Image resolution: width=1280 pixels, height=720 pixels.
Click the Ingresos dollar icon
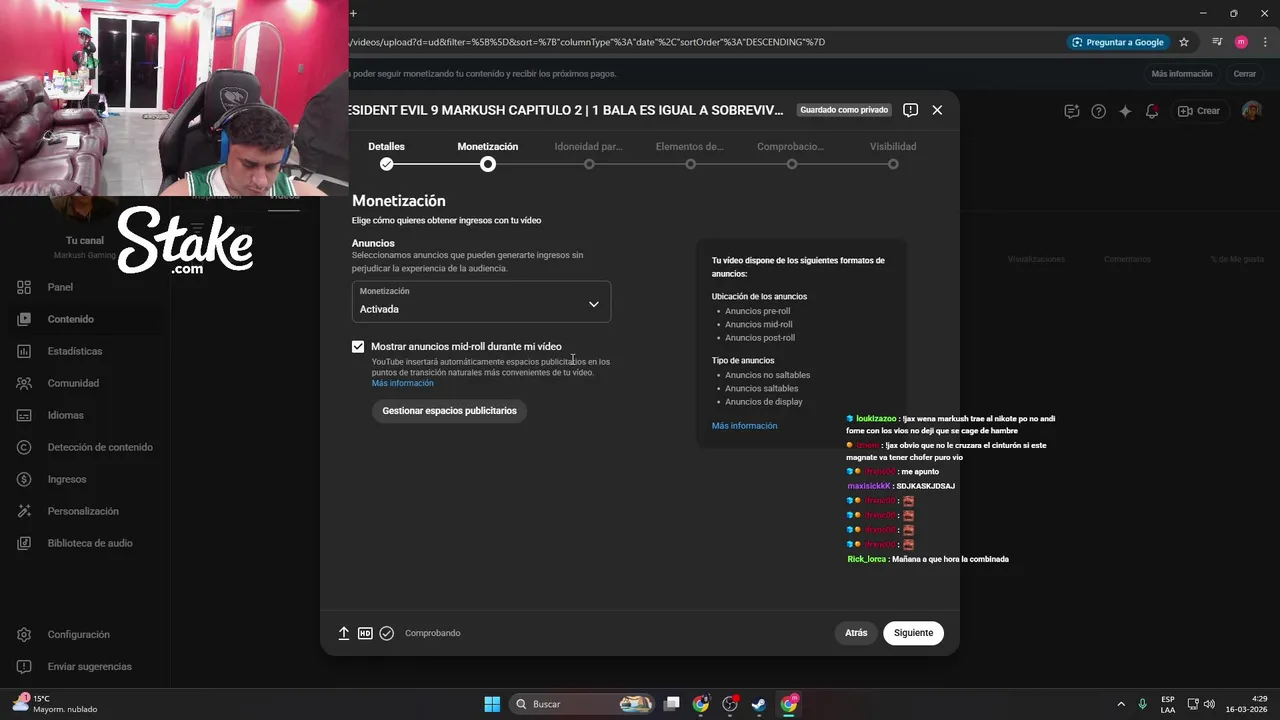(24, 479)
